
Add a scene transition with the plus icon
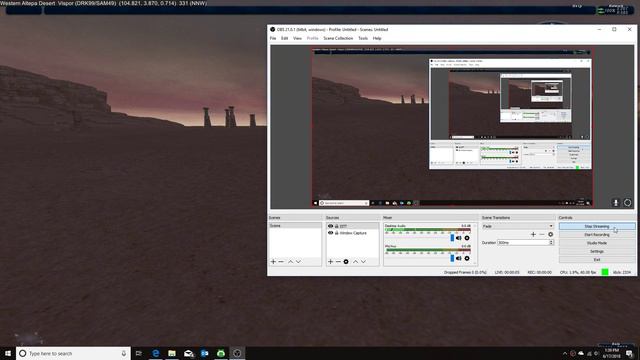533,234
